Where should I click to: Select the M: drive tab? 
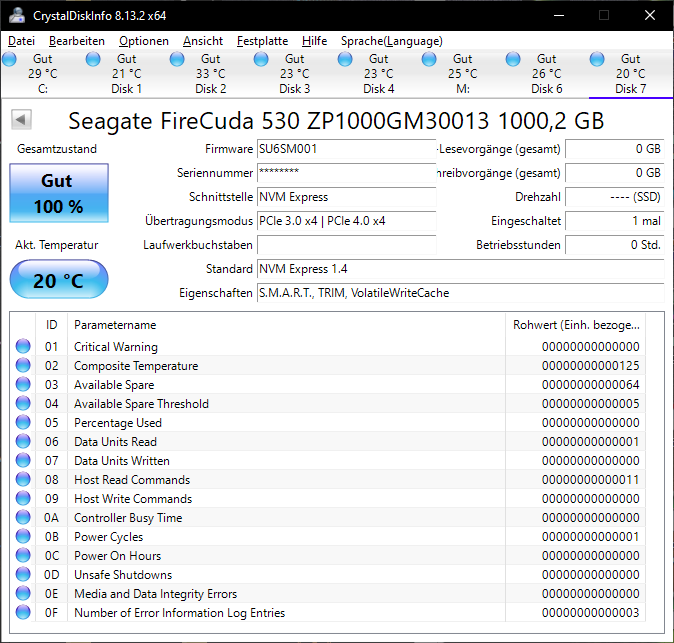[x=463, y=73]
